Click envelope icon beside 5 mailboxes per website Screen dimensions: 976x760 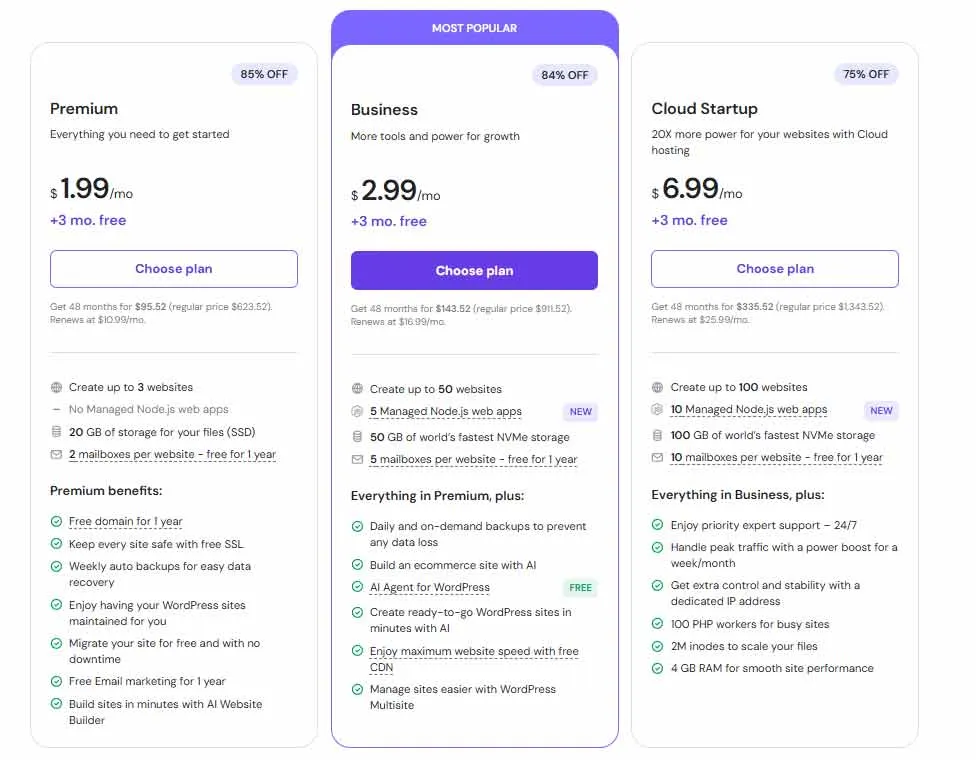pos(357,460)
